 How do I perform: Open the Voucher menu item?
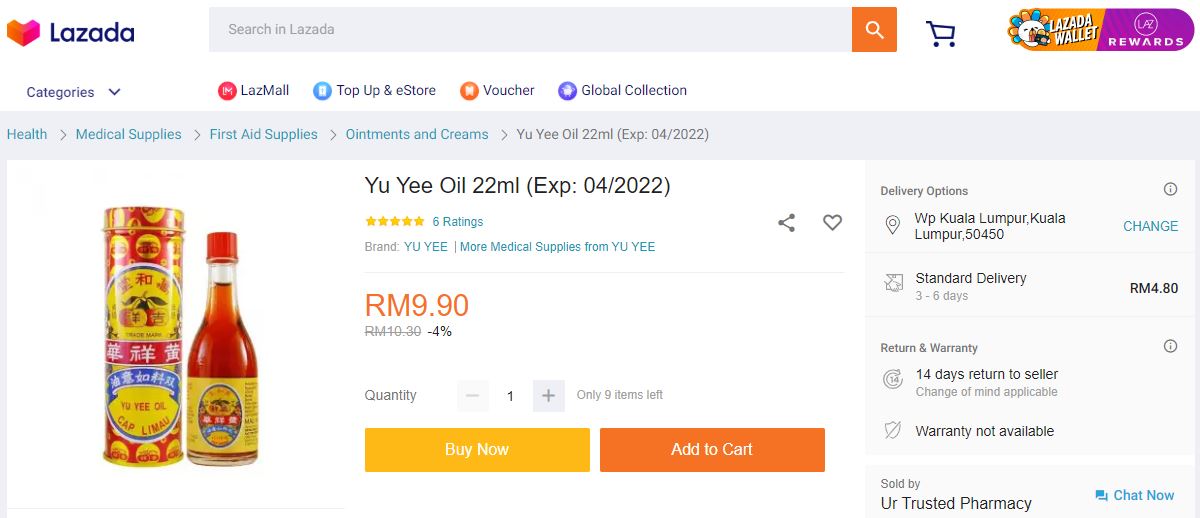click(x=498, y=91)
